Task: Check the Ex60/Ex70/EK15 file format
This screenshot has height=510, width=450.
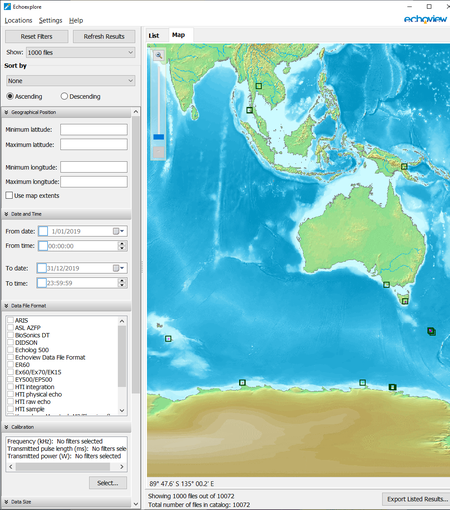Action: click(10, 372)
